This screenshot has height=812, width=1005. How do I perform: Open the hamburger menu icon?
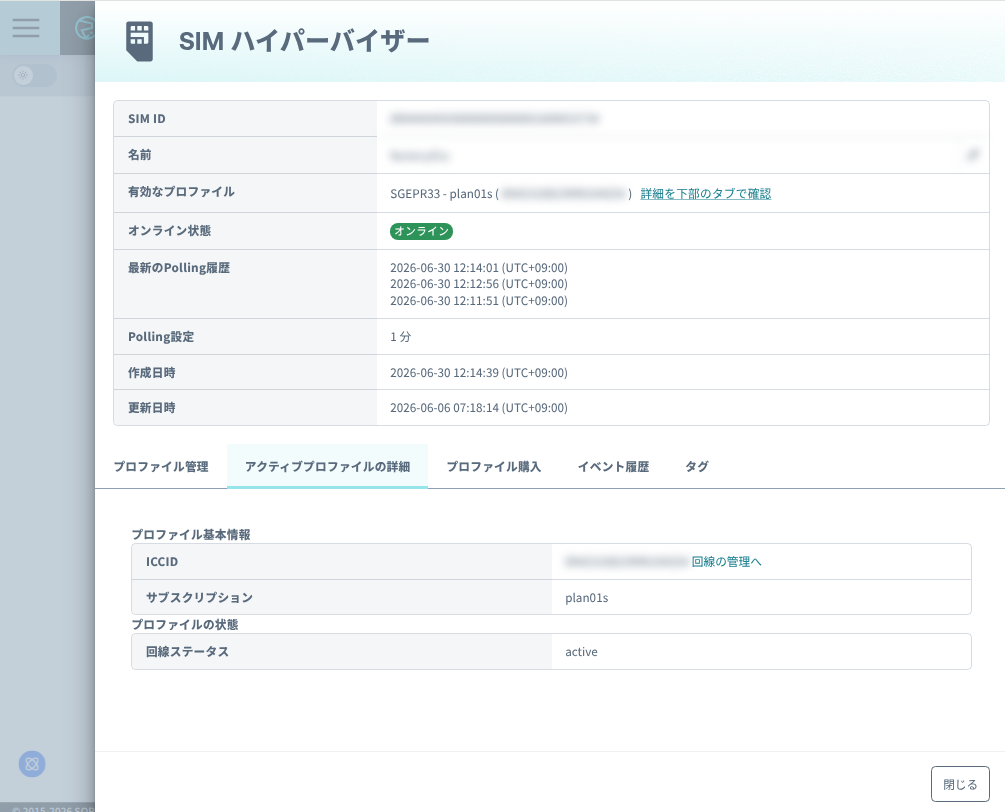pos(26,28)
